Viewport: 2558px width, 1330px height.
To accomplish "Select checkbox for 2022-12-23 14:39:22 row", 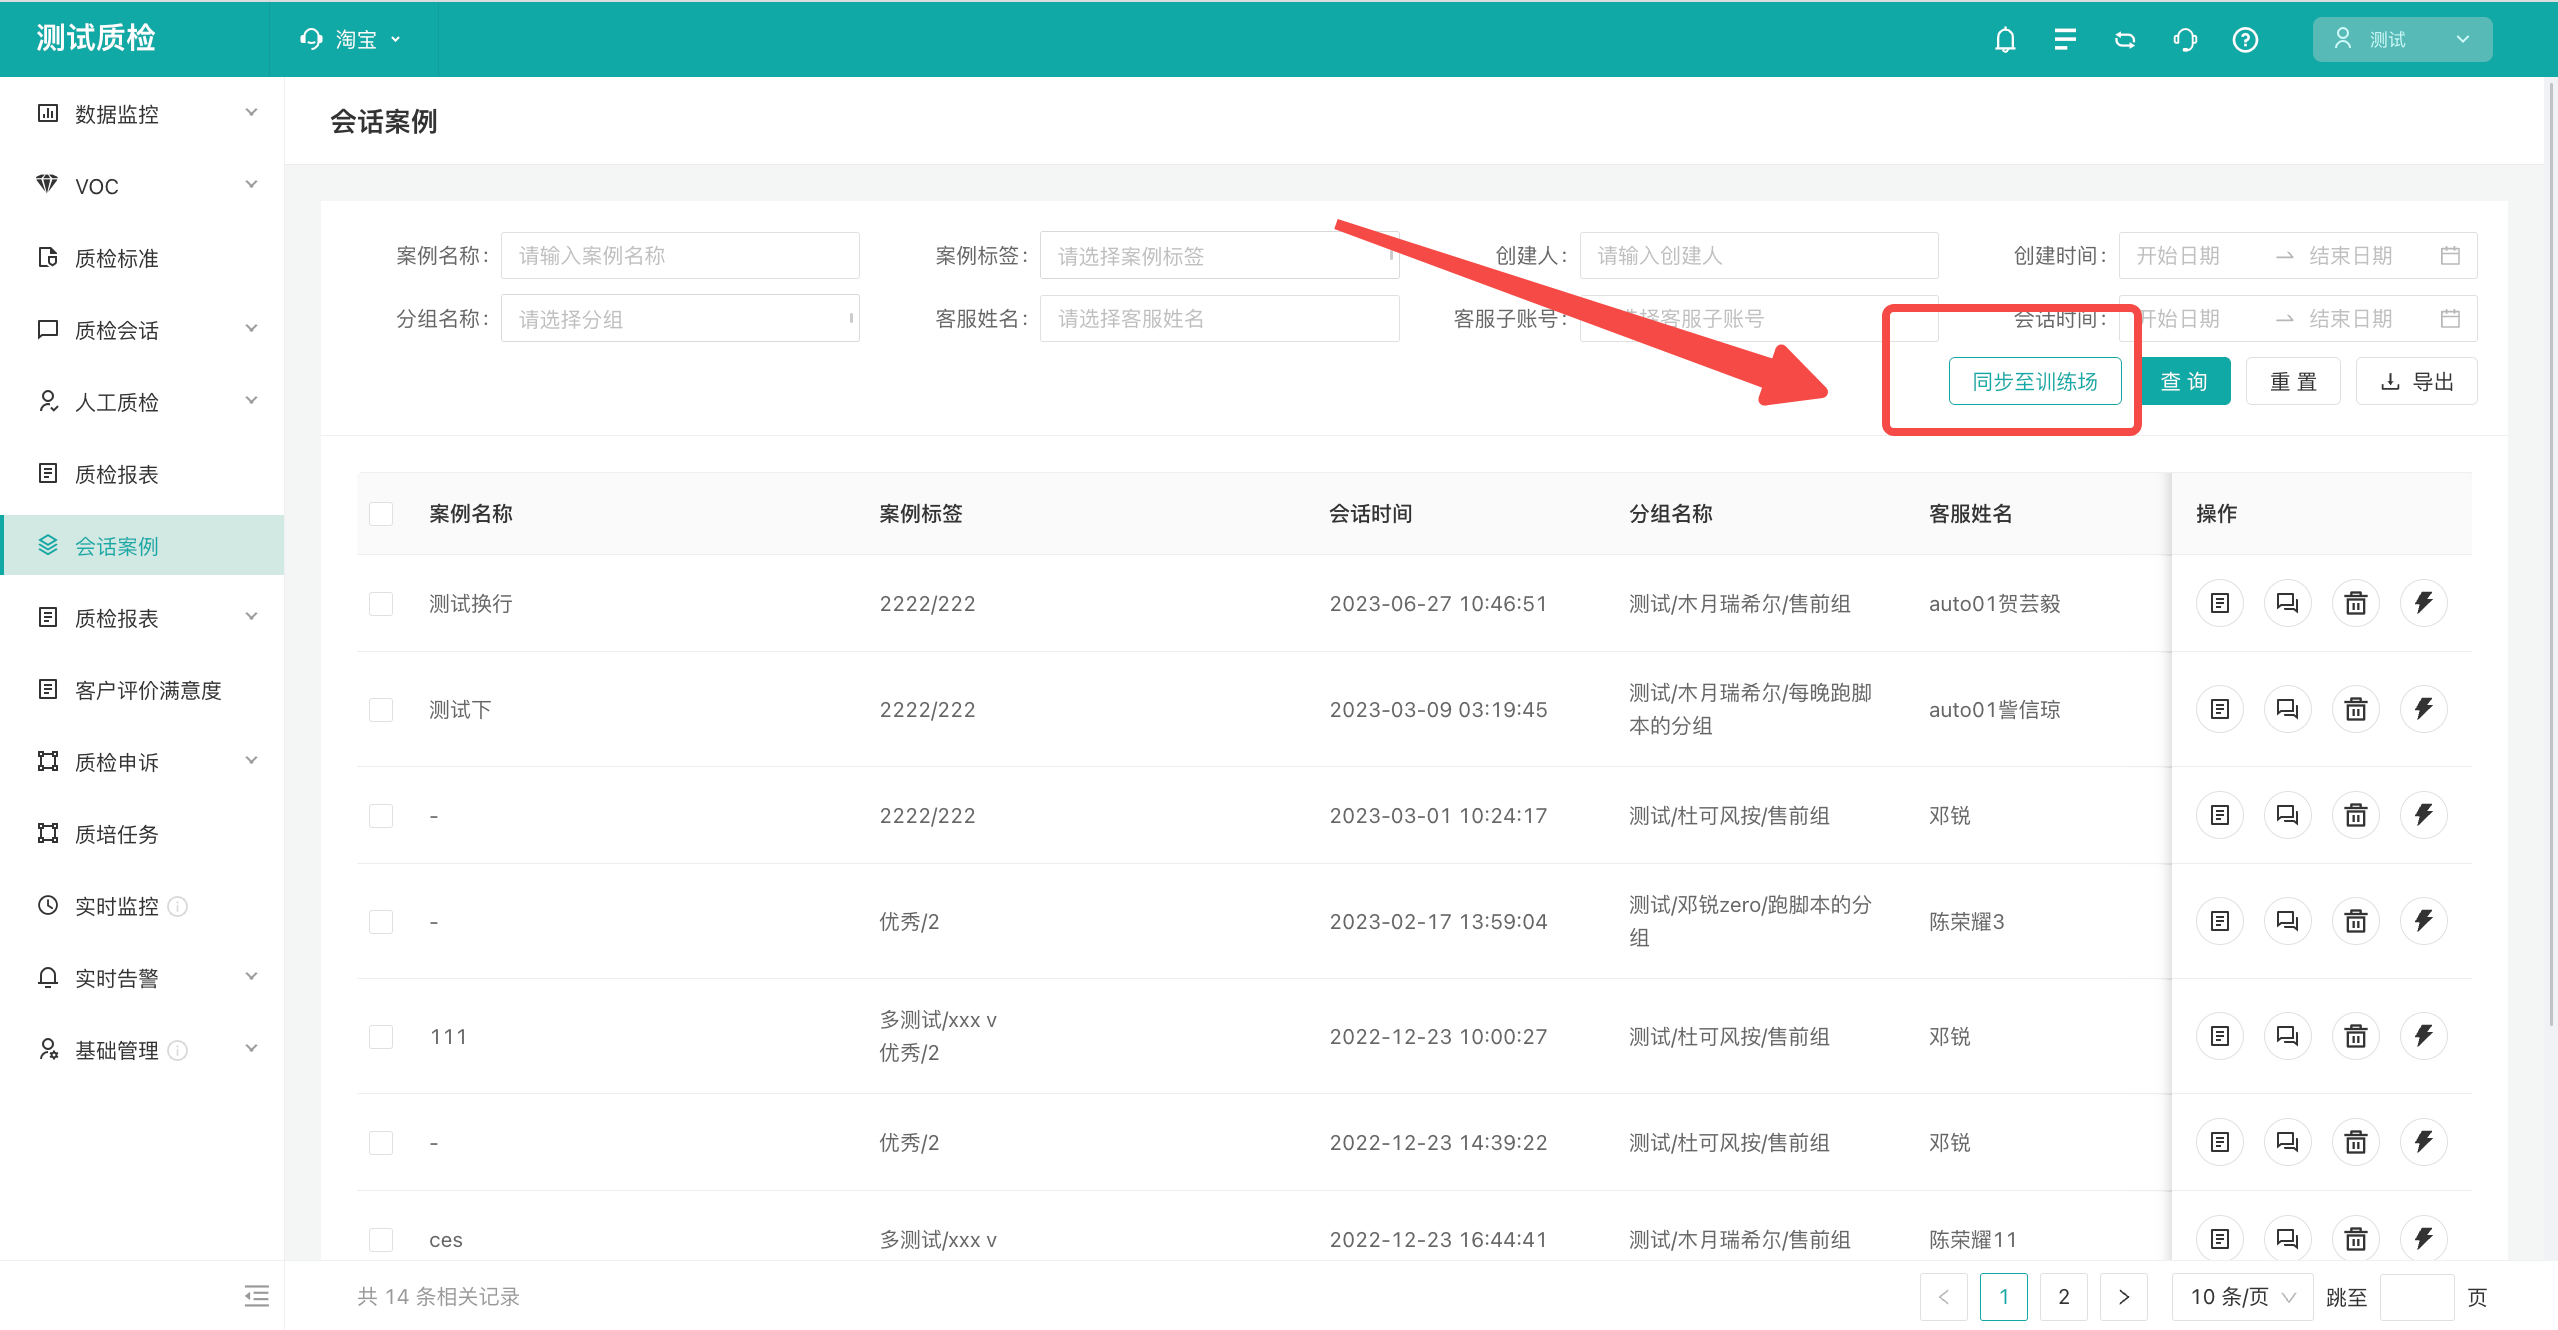I will click(x=381, y=1143).
